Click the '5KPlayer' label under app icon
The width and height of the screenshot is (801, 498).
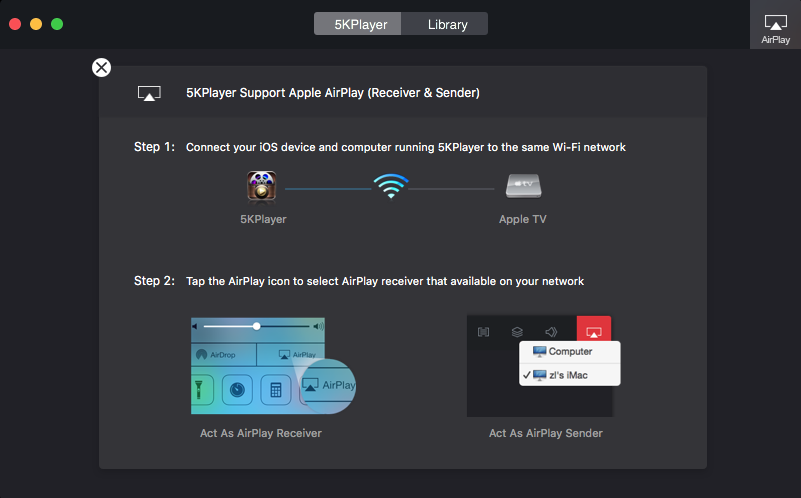263,219
